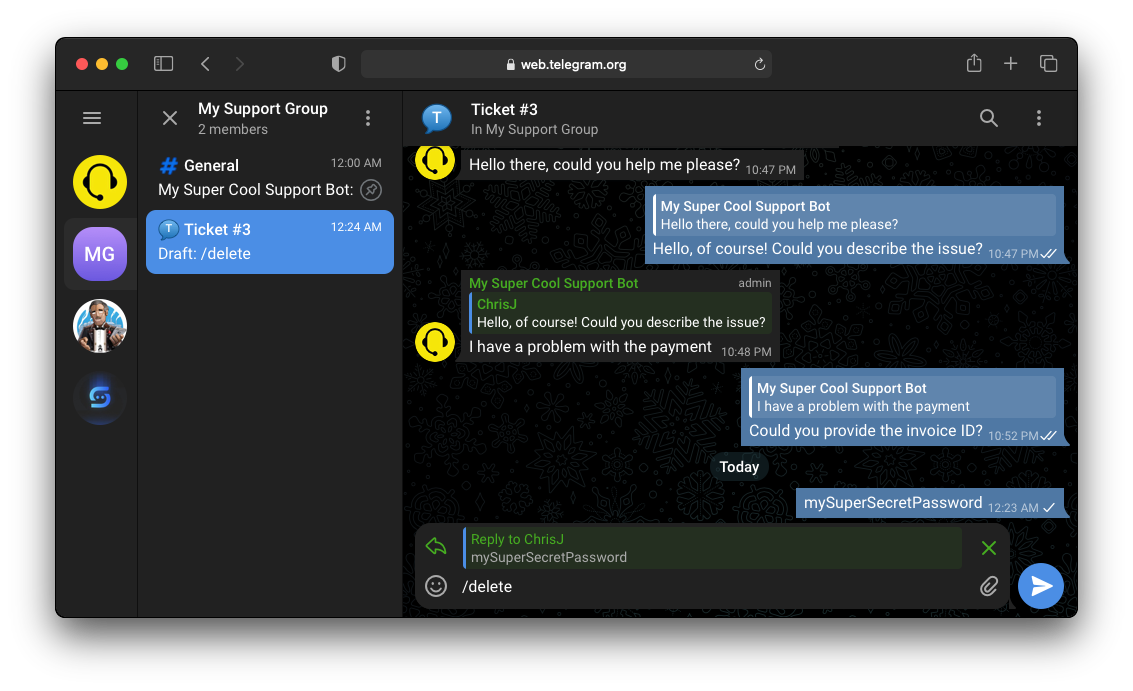Open My Support Group more options menu
This screenshot has height=691, width=1133.
(x=368, y=118)
